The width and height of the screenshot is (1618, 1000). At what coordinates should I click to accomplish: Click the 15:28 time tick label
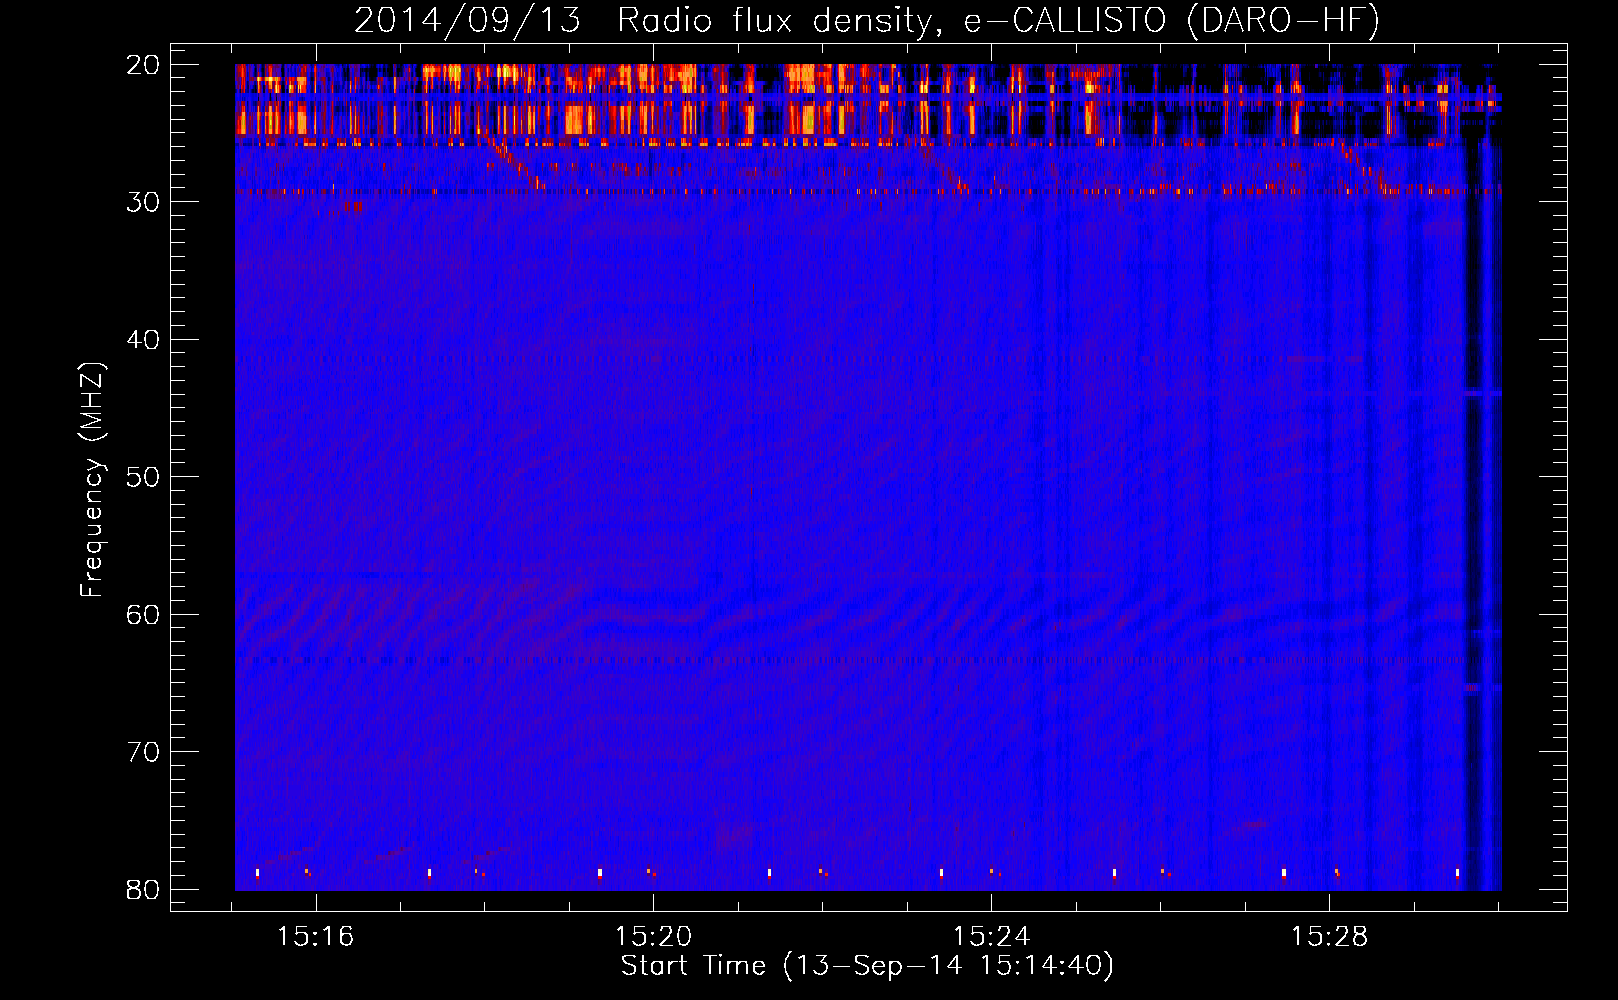1329,937
